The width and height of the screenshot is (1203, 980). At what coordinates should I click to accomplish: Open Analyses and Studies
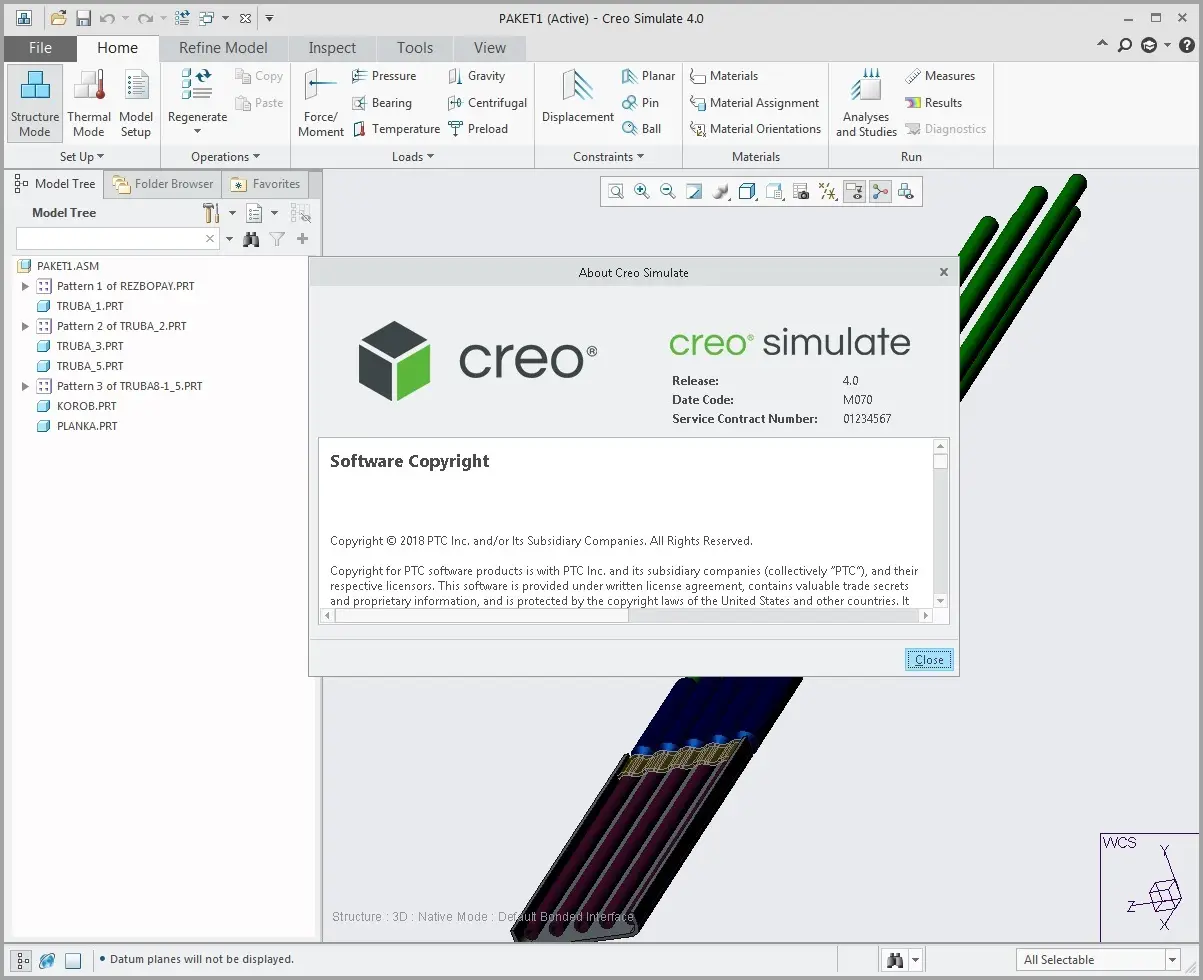[x=864, y=101]
